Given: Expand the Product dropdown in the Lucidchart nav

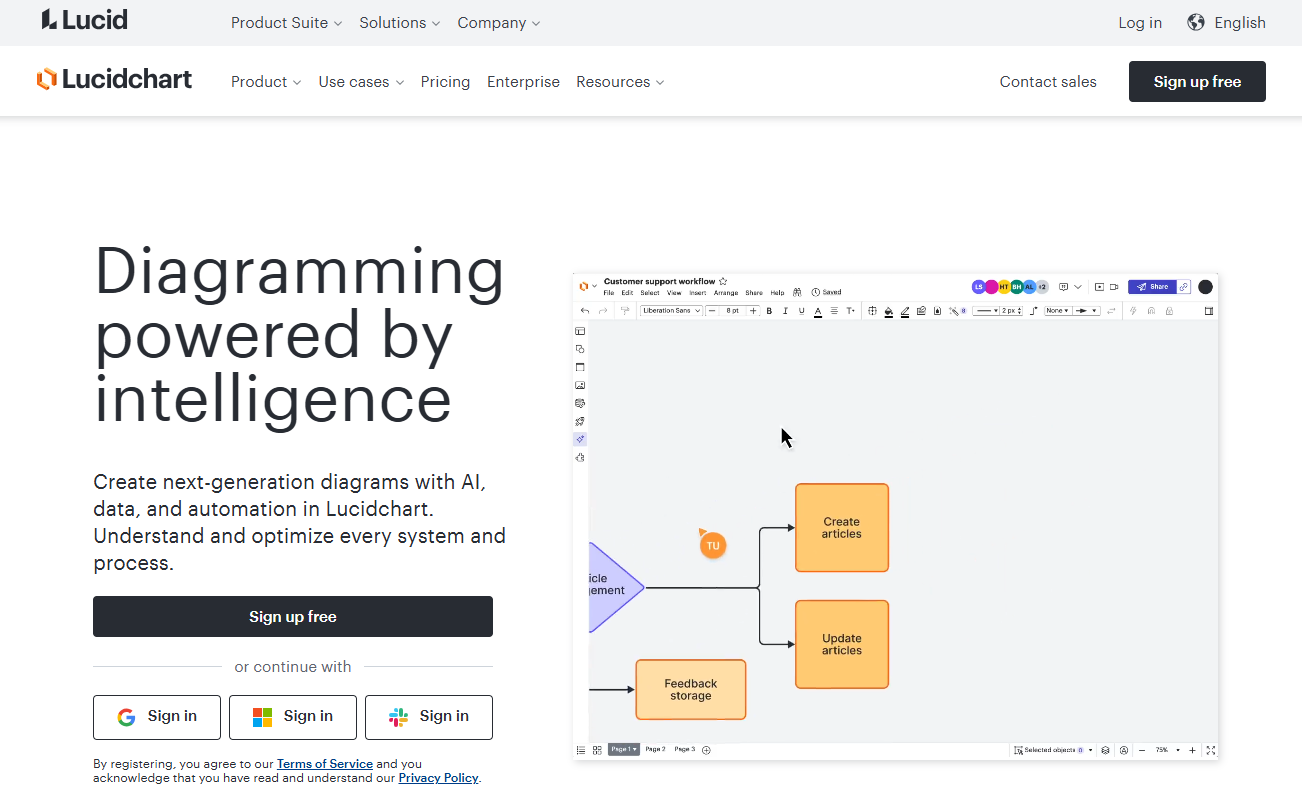Looking at the screenshot, I should (266, 82).
